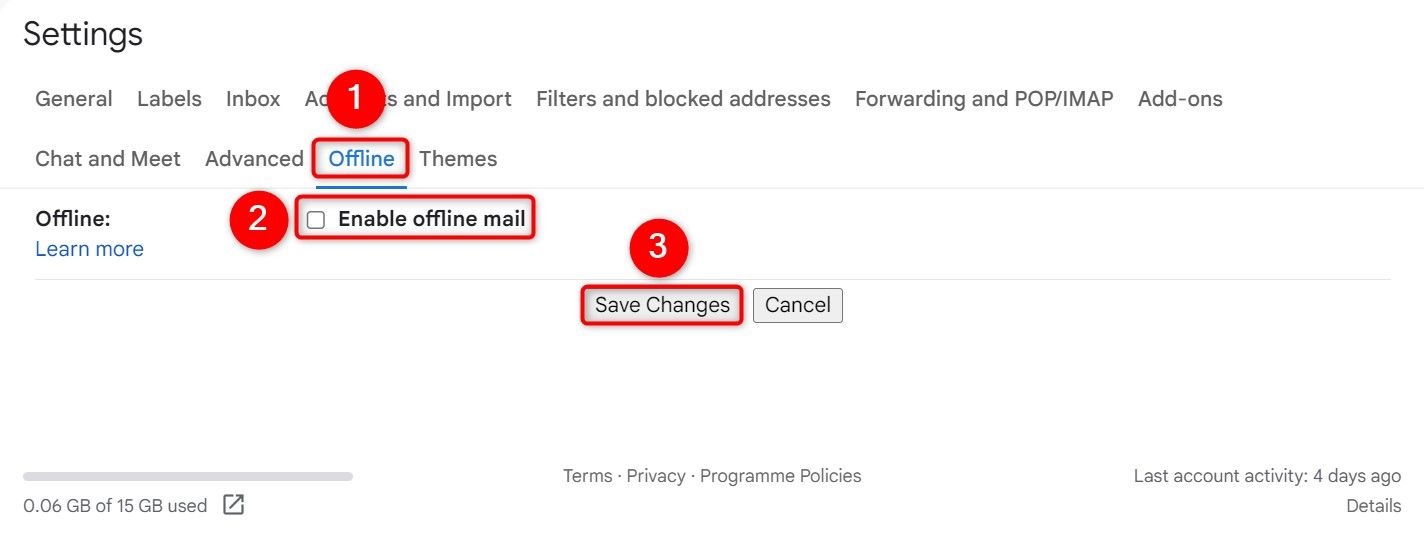1424x556 pixels.
Task: Open the Terms link
Action: pos(587,476)
